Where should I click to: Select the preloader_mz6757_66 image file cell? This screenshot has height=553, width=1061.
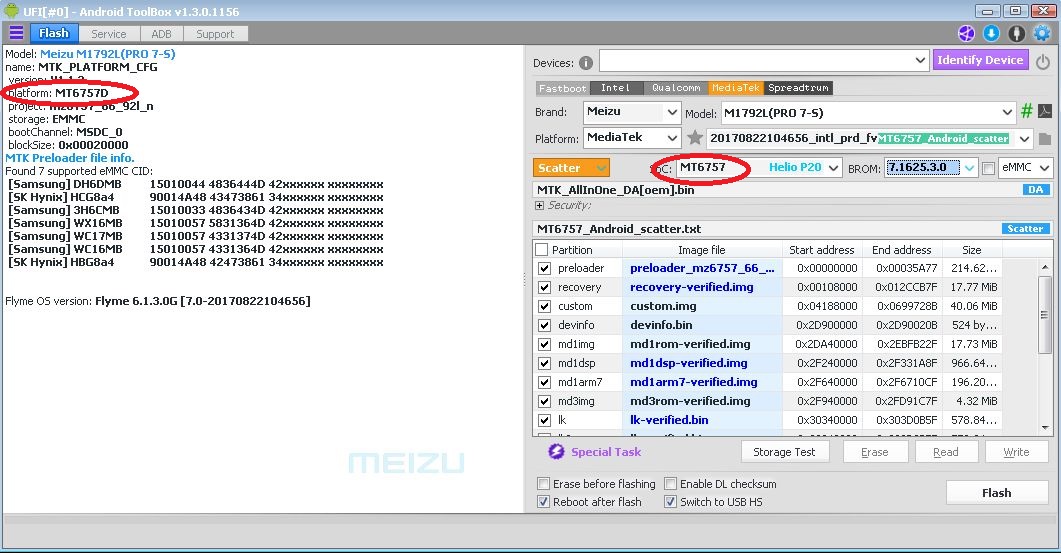pyautogui.click(x=702, y=268)
